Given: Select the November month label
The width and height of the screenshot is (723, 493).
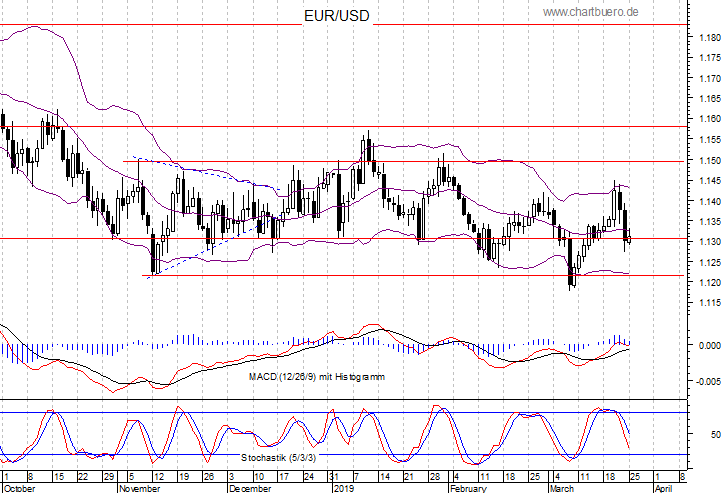Looking at the screenshot, I should point(140,488).
